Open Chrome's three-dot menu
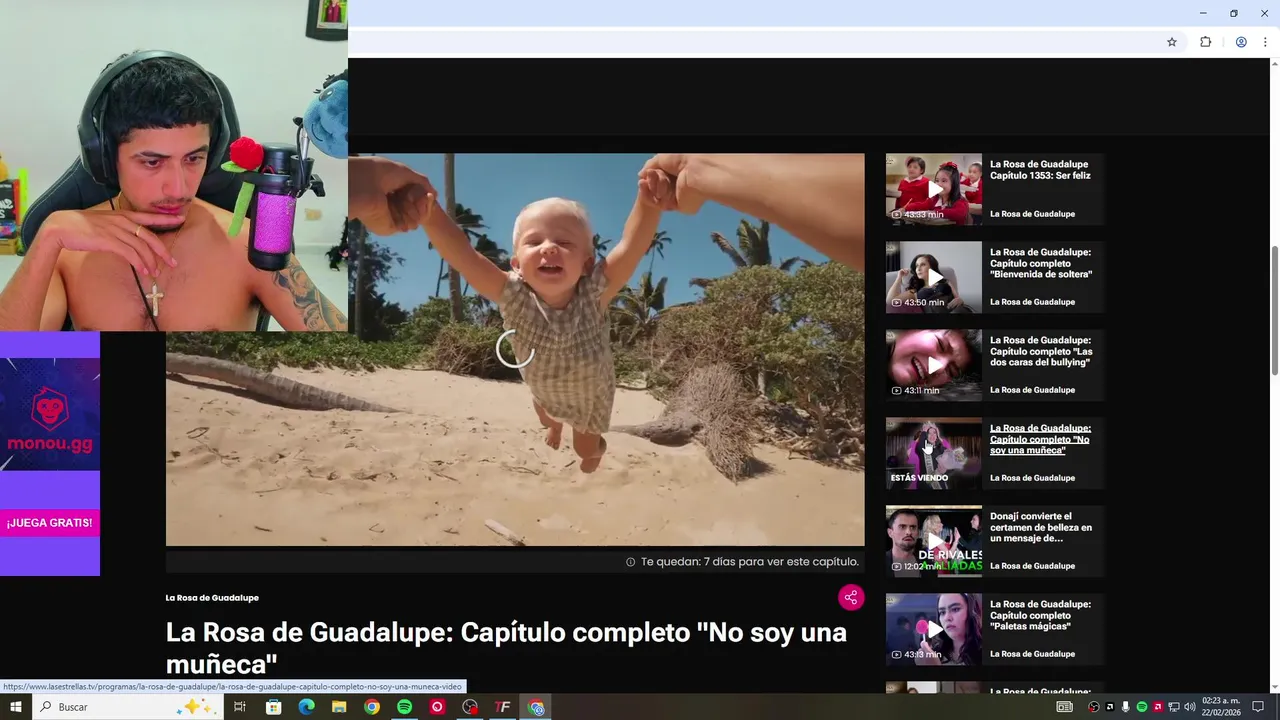Screen dimensions: 1280x720 point(1265,42)
